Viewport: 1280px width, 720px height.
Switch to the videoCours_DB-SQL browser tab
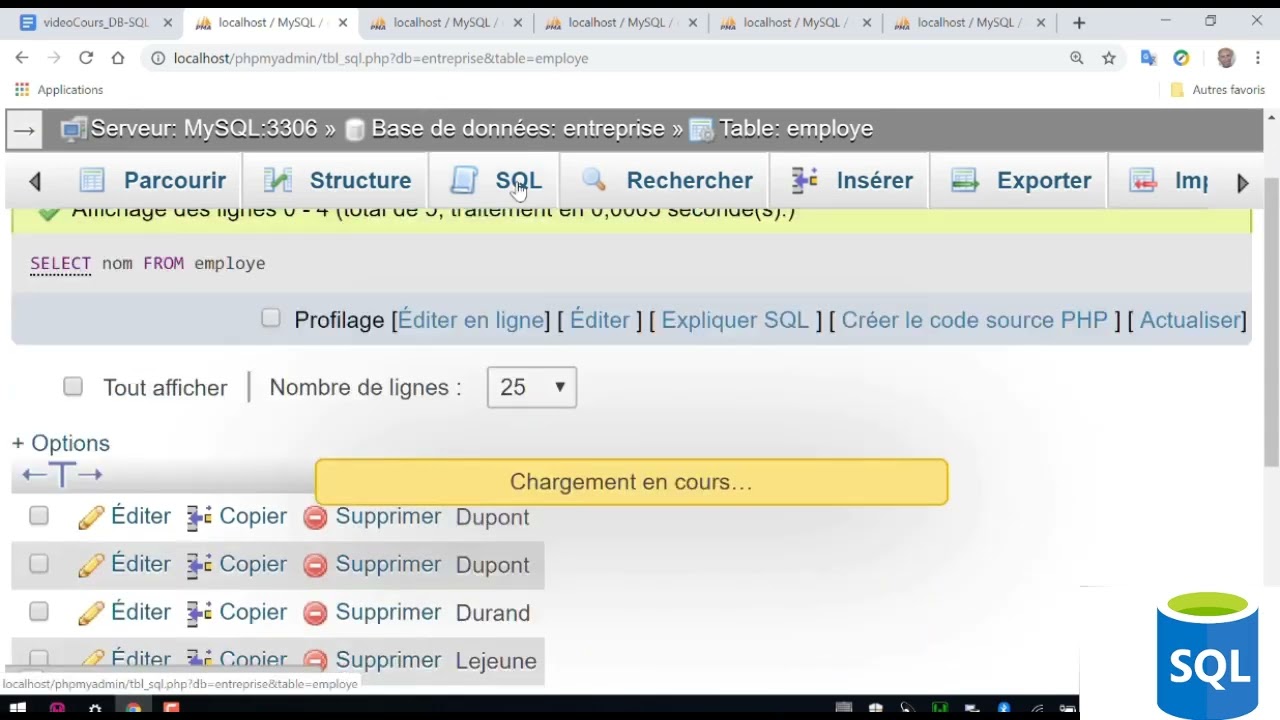[x=96, y=22]
